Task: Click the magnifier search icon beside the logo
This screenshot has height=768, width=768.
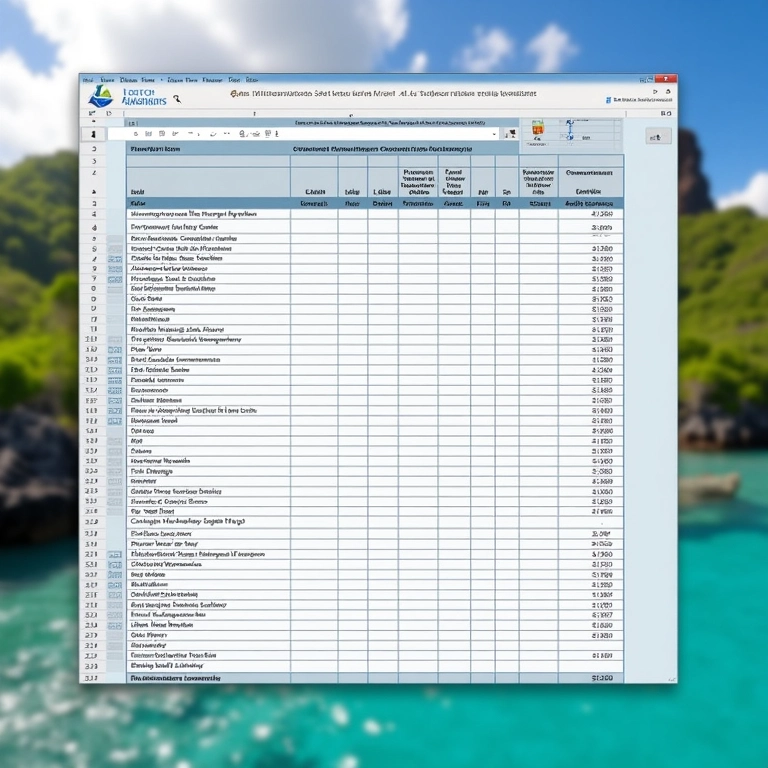Action: coord(177,99)
